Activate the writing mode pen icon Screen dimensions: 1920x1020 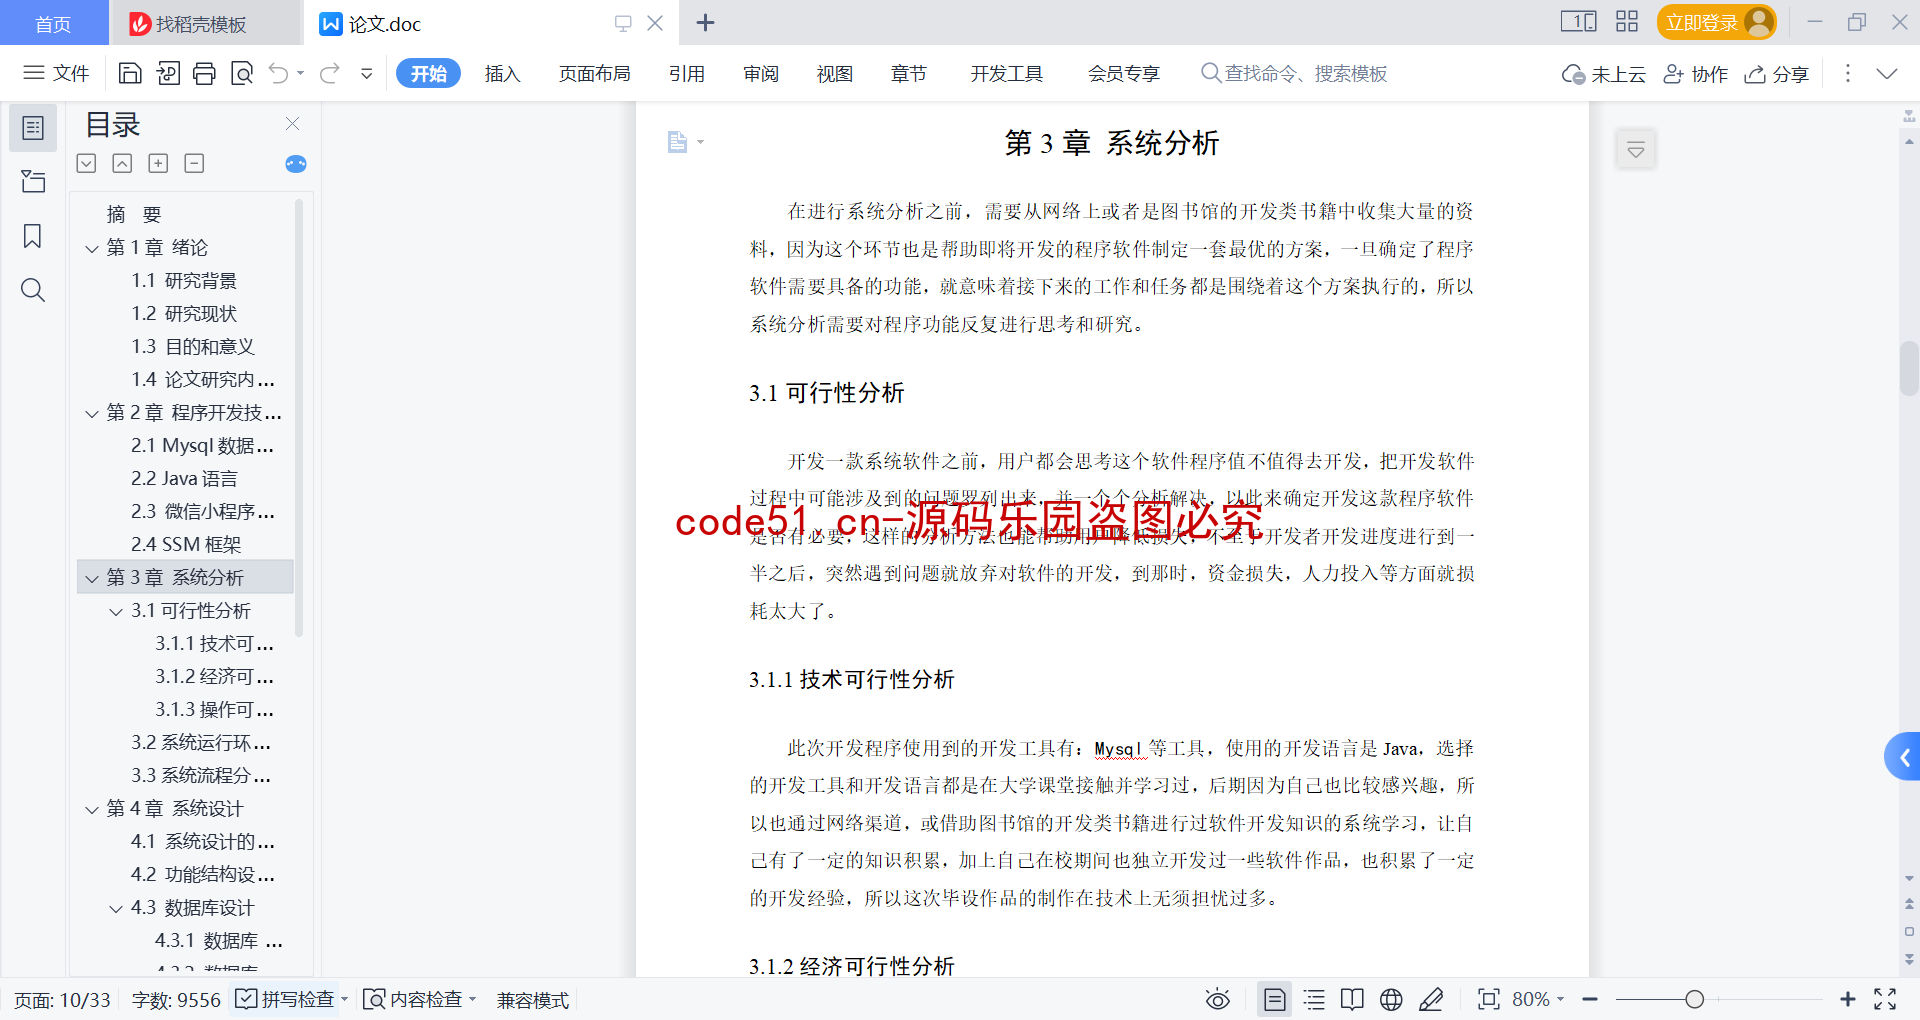[1431, 999]
